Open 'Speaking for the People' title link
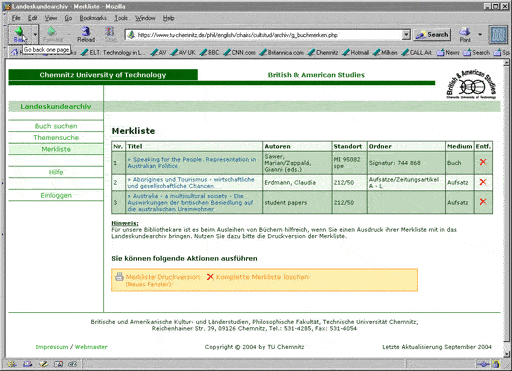512x371 pixels. click(x=192, y=163)
